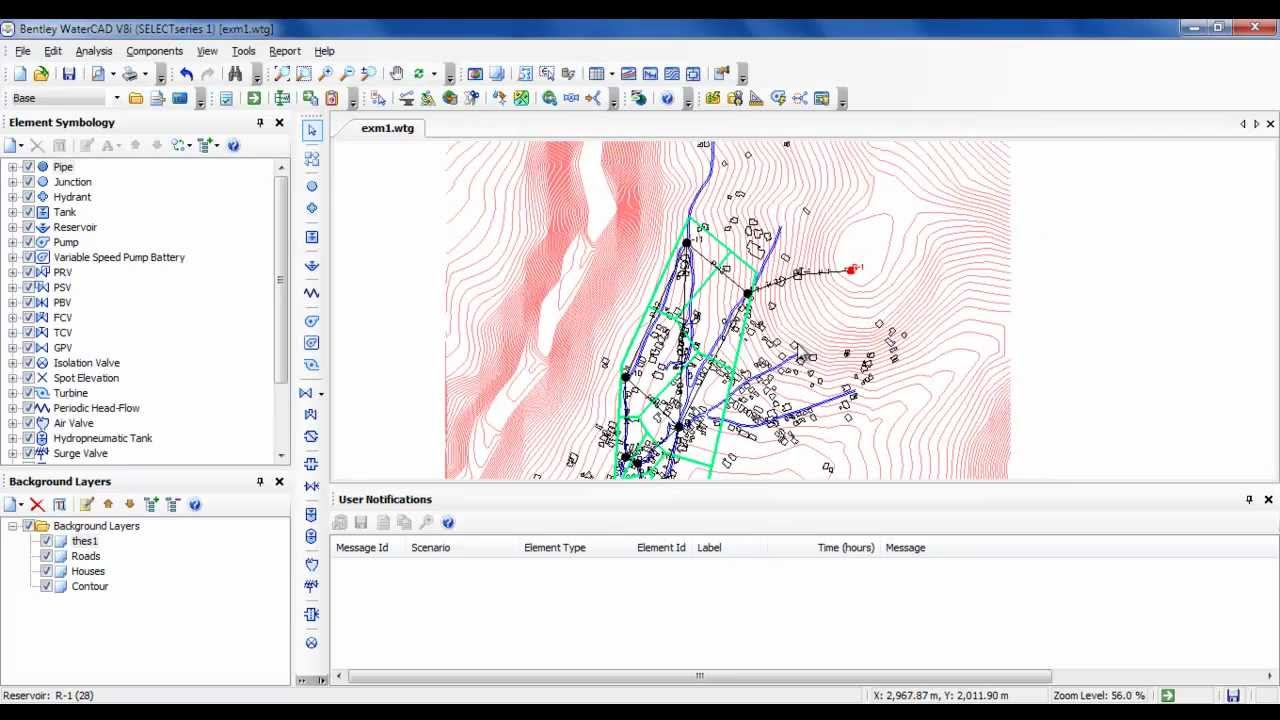Close the User Notifications panel
This screenshot has height=720, width=1280.
pos(1268,499)
